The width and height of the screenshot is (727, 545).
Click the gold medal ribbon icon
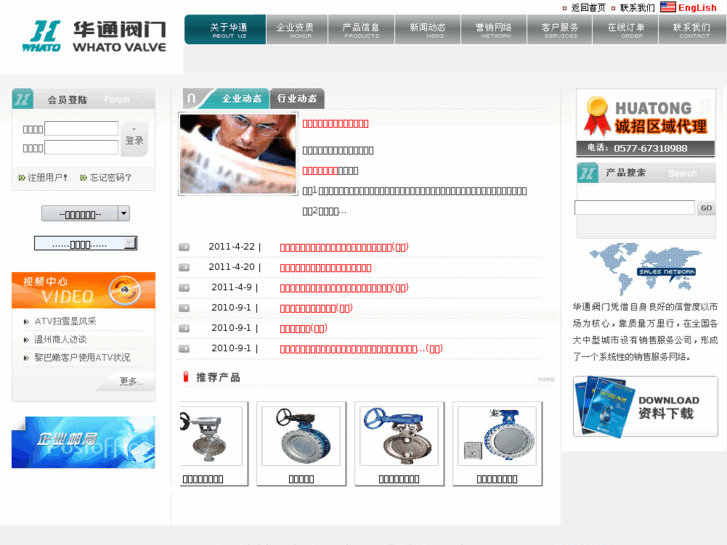[x=597, y=115]
